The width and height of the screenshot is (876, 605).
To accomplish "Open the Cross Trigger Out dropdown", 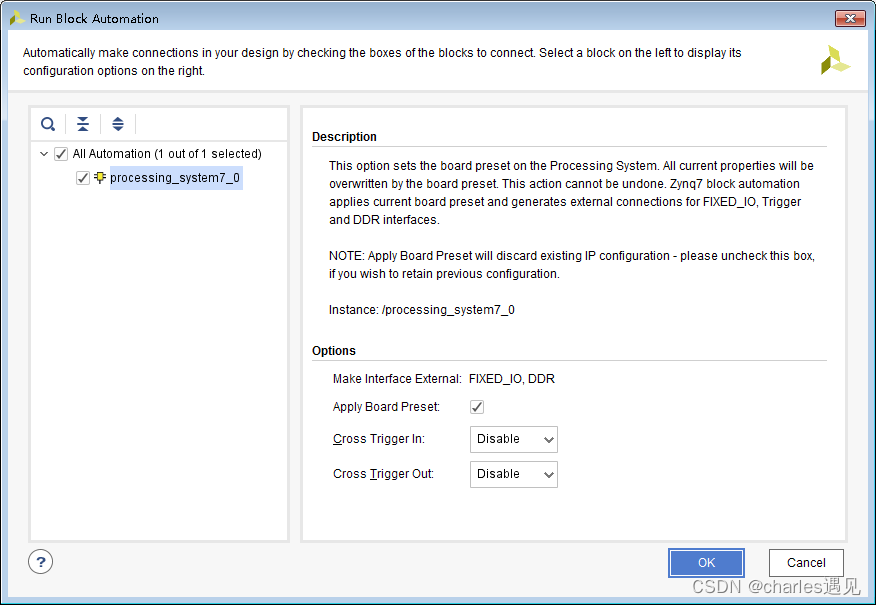I will [513, 474].
